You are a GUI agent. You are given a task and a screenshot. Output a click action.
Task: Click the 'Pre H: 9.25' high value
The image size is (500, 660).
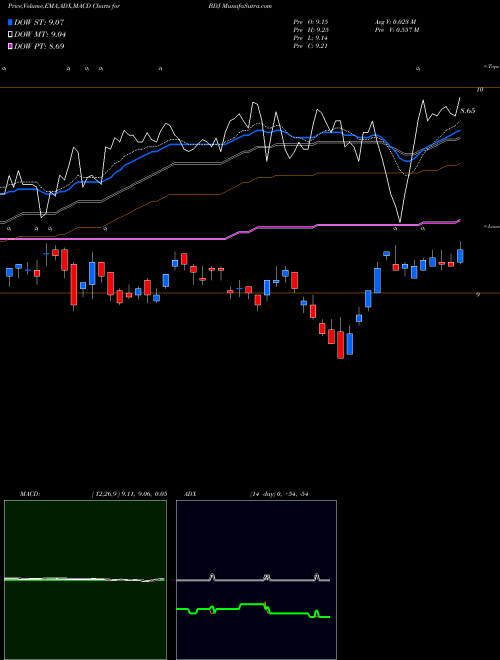coord(311,30)
